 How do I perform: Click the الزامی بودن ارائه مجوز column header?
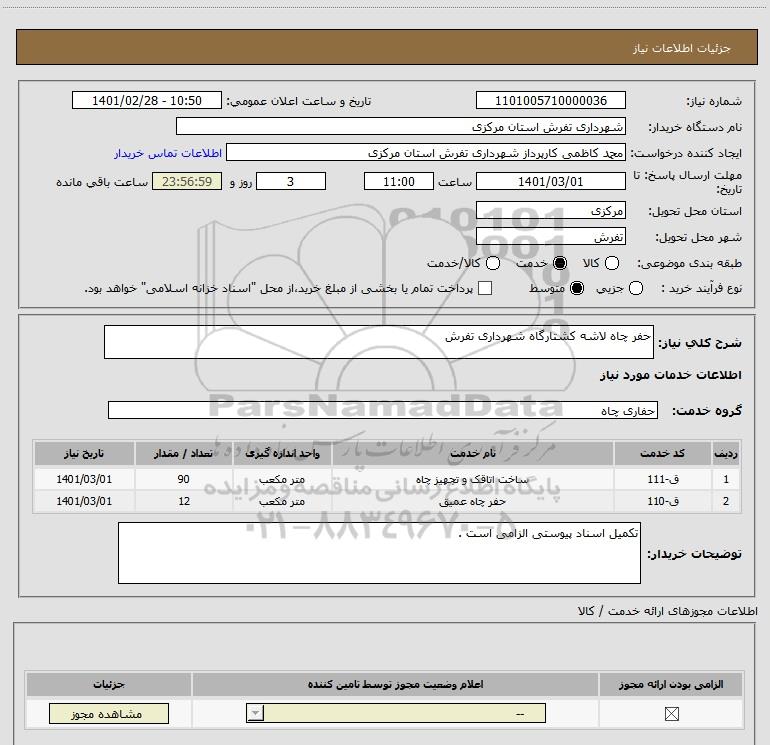(x=671, y=684)
